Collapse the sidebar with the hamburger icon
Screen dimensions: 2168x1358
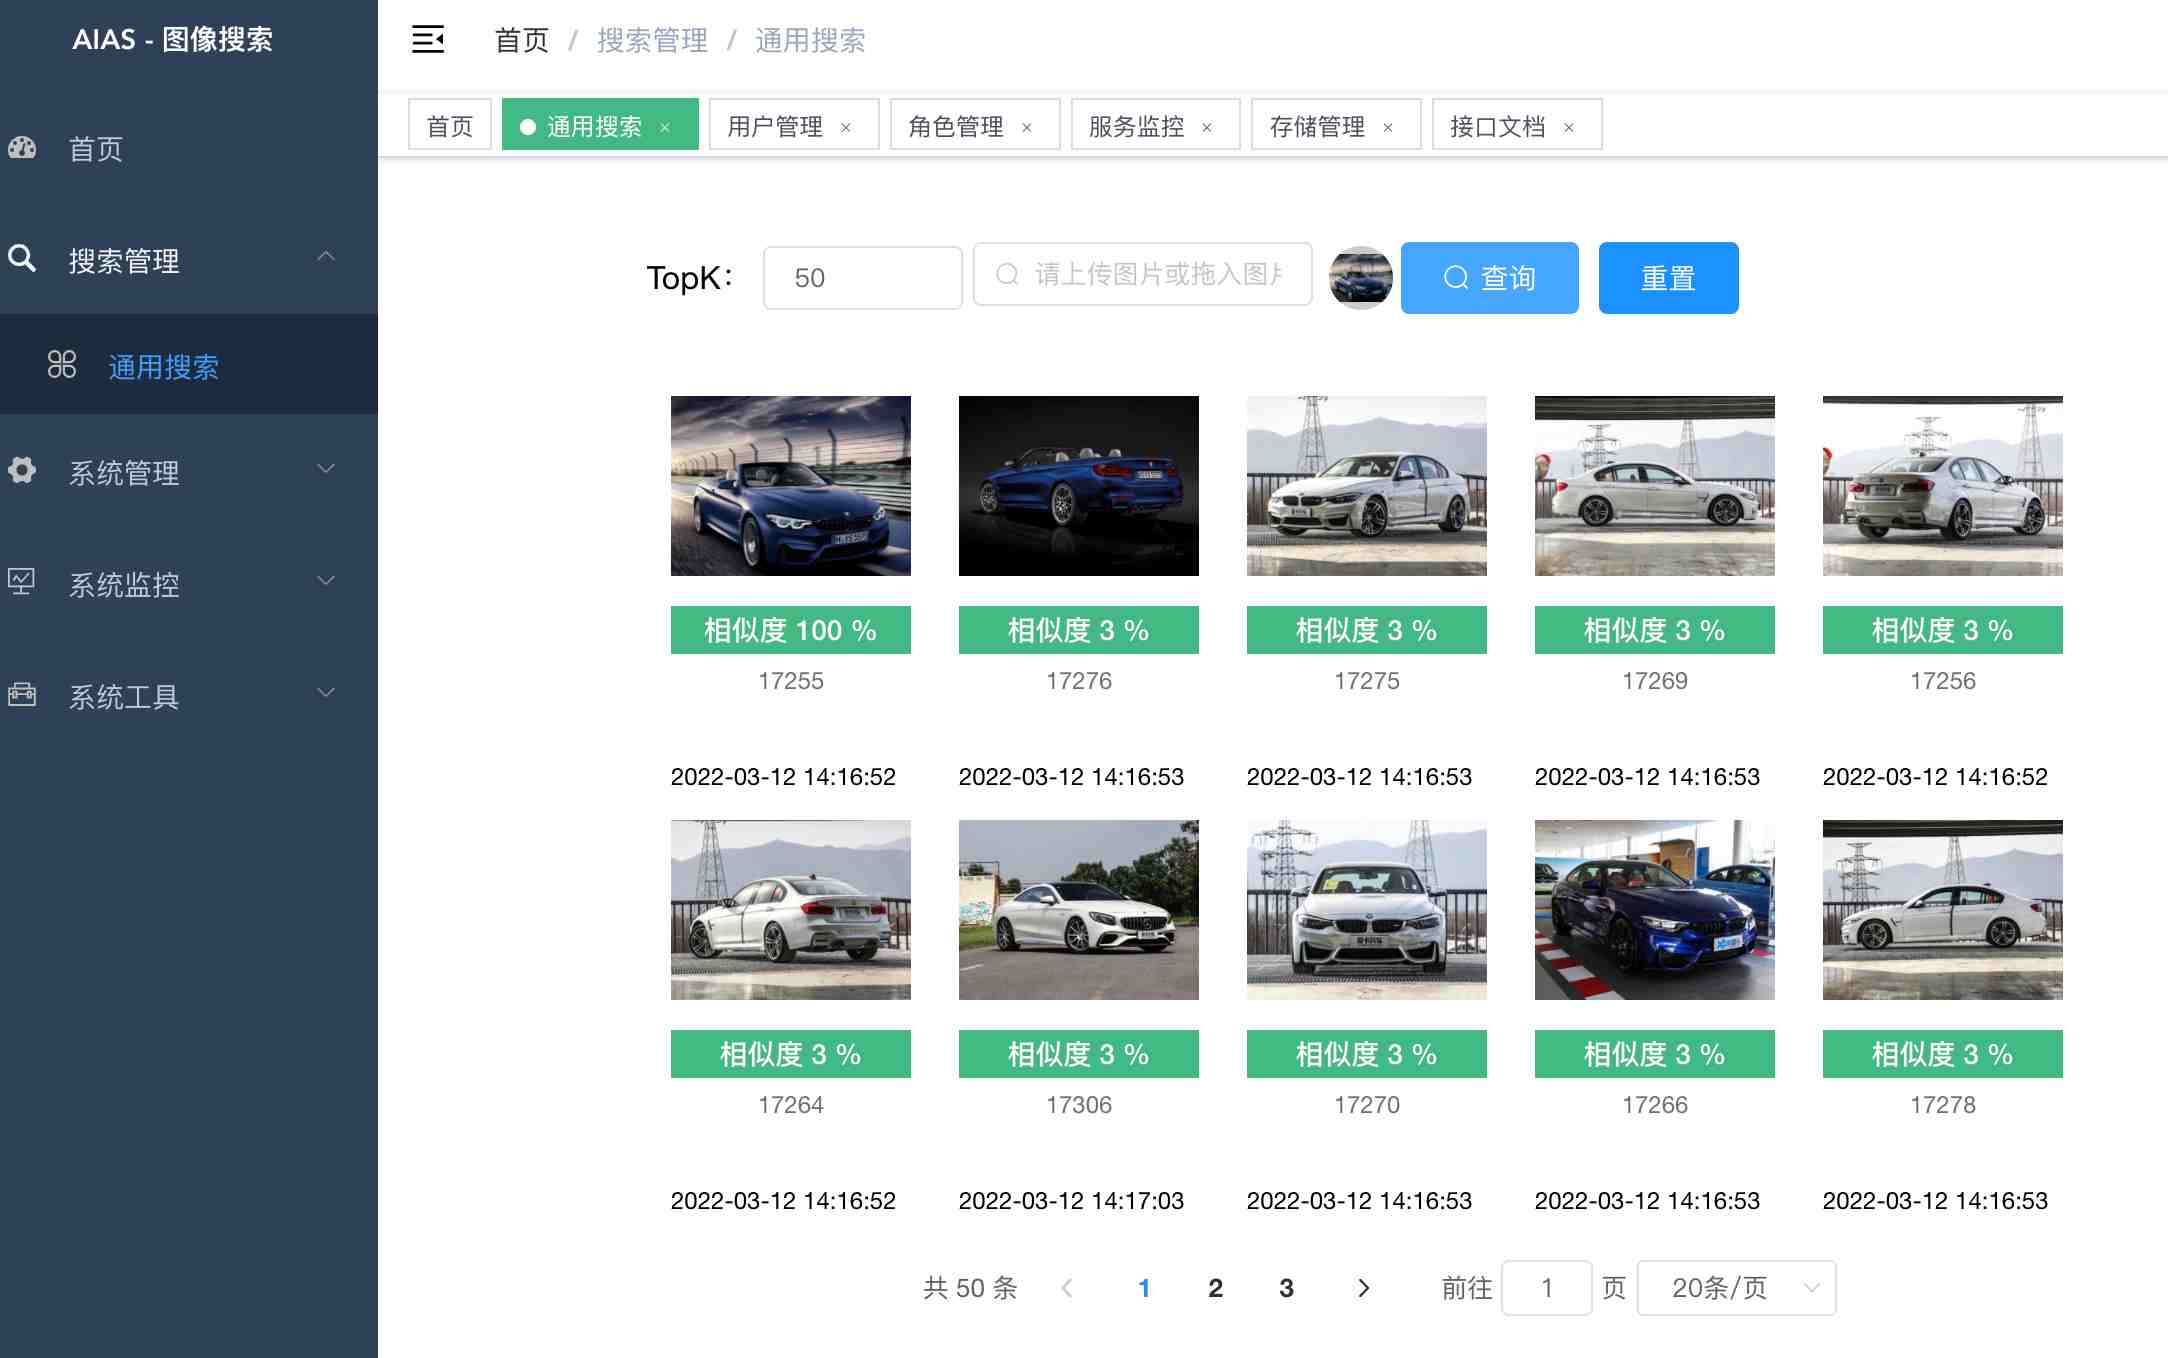(428, 40)
